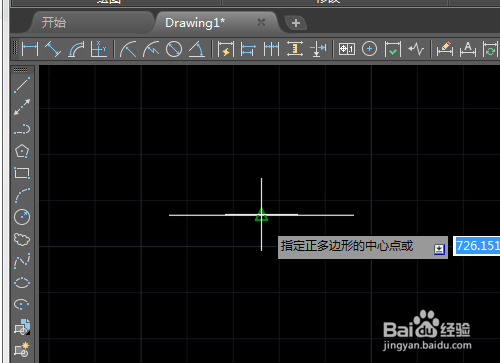500x363 pixels.
Task: Close the Drawing1* tab
Action: 261,22
